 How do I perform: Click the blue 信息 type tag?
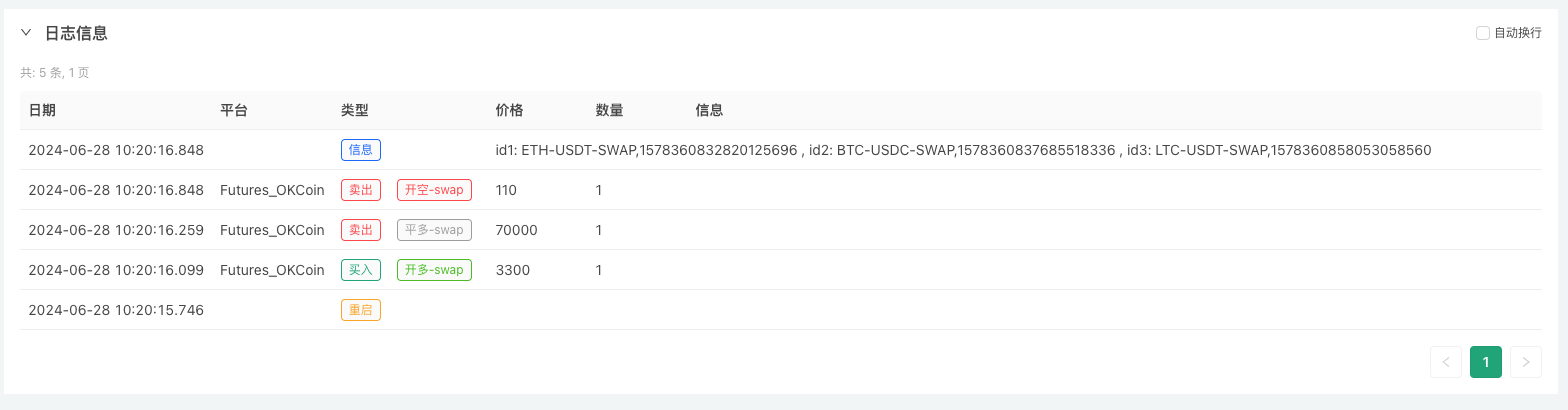click(360, 150)
